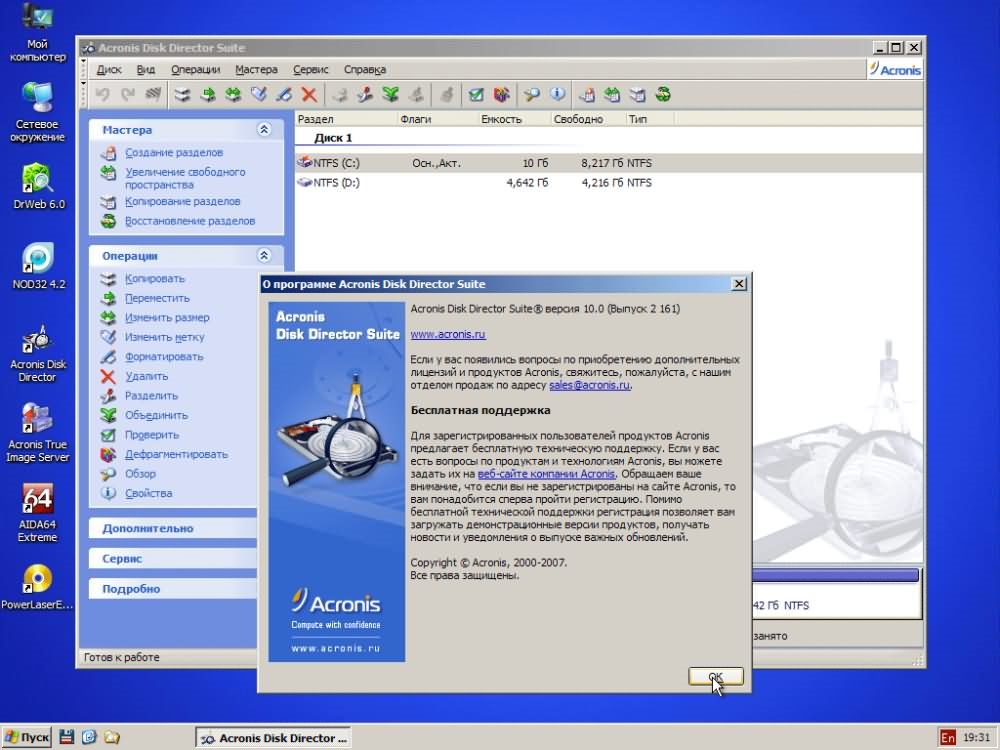Select the NTFS (D:) partition row
Viewport: 1000px width, 750px height.
[337, 183]
